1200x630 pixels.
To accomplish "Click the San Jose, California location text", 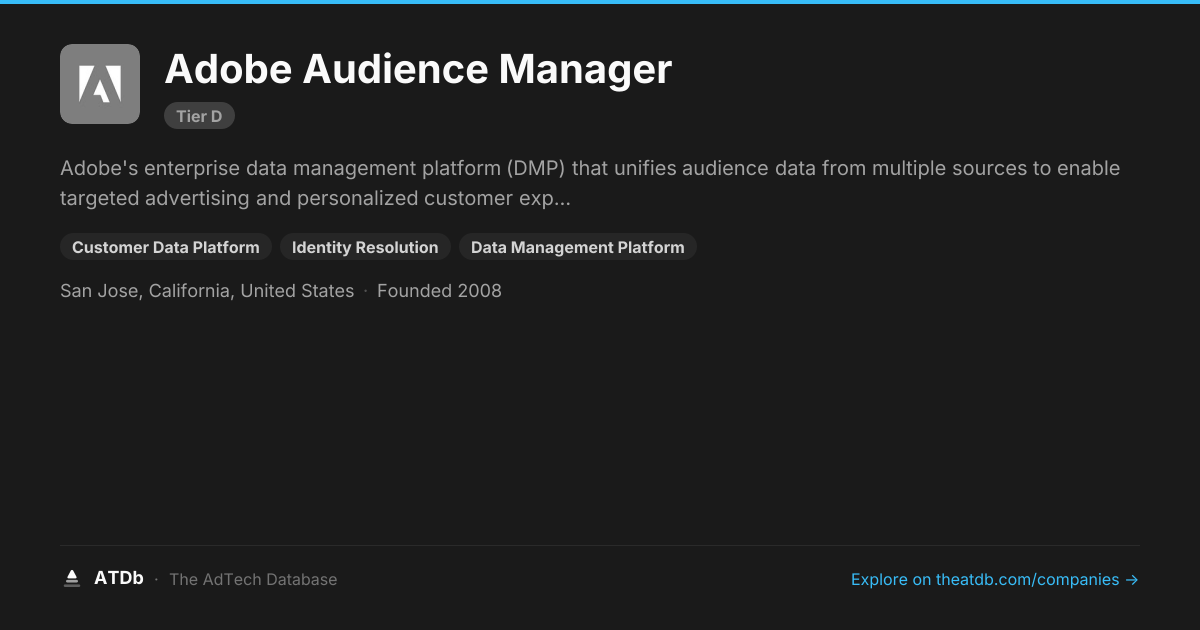I will 207,291.
